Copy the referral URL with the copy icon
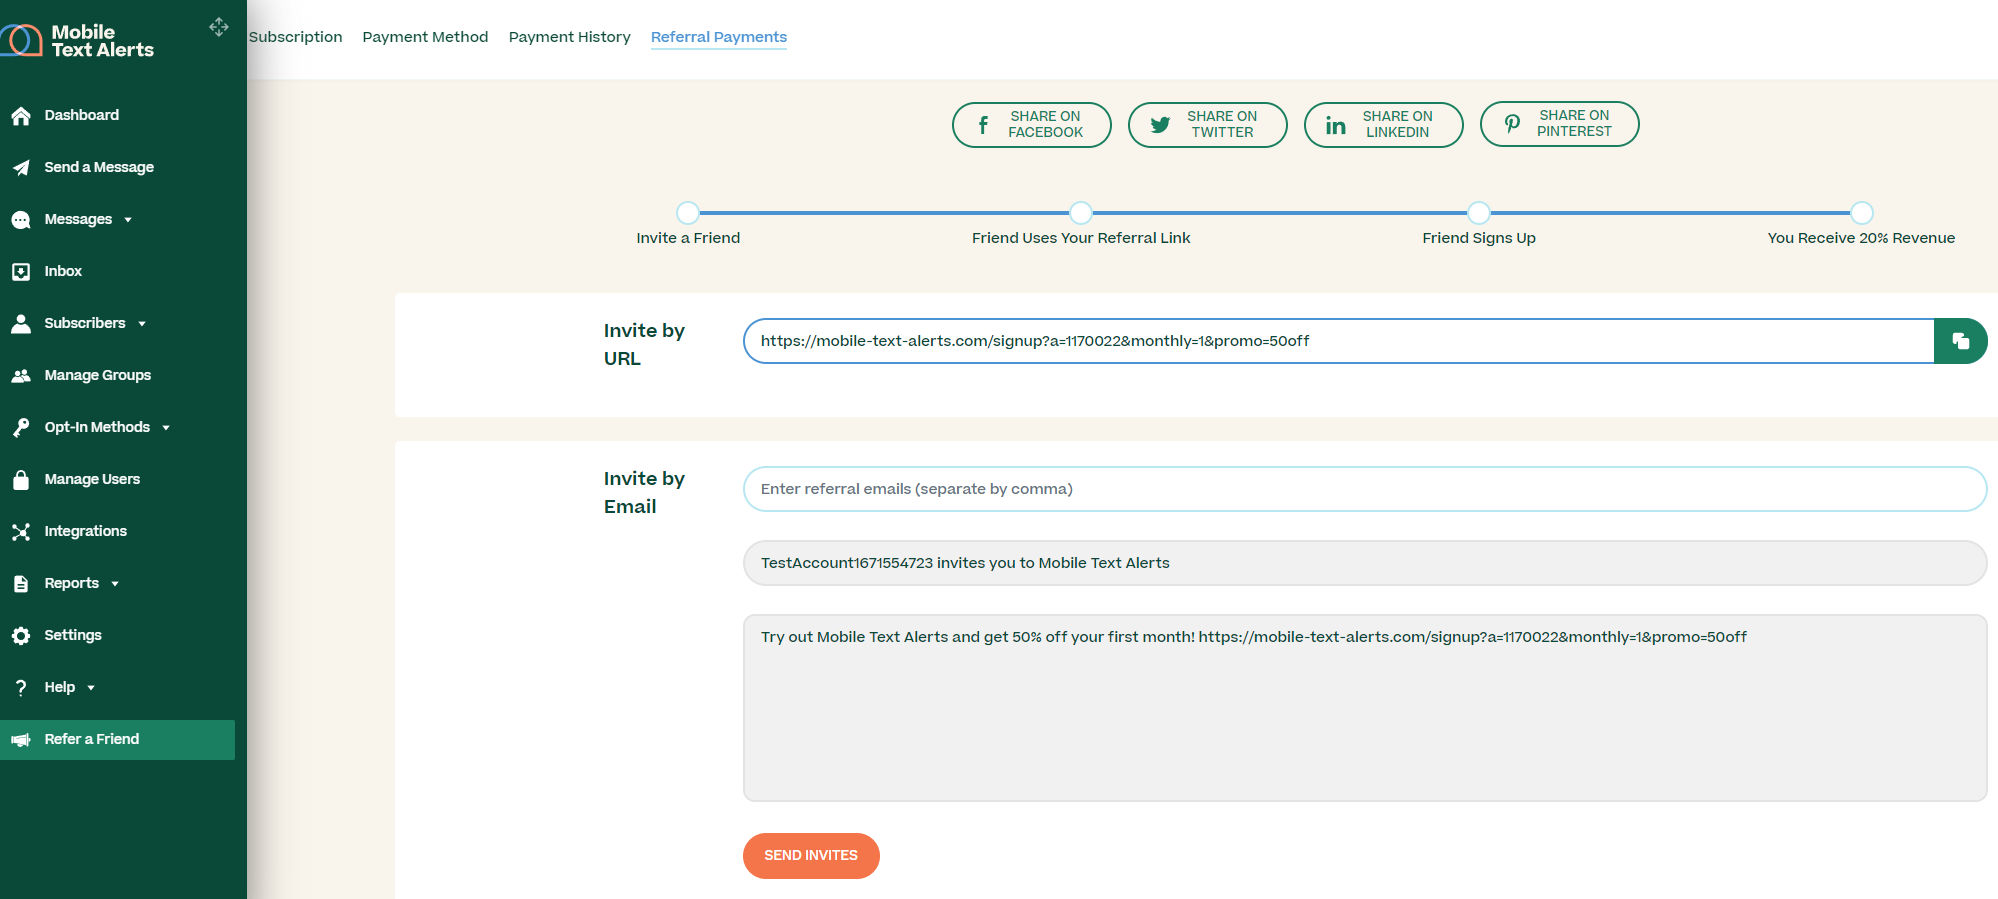Viewport: 1998px width, 899px height. click(x=1960, y=341)
